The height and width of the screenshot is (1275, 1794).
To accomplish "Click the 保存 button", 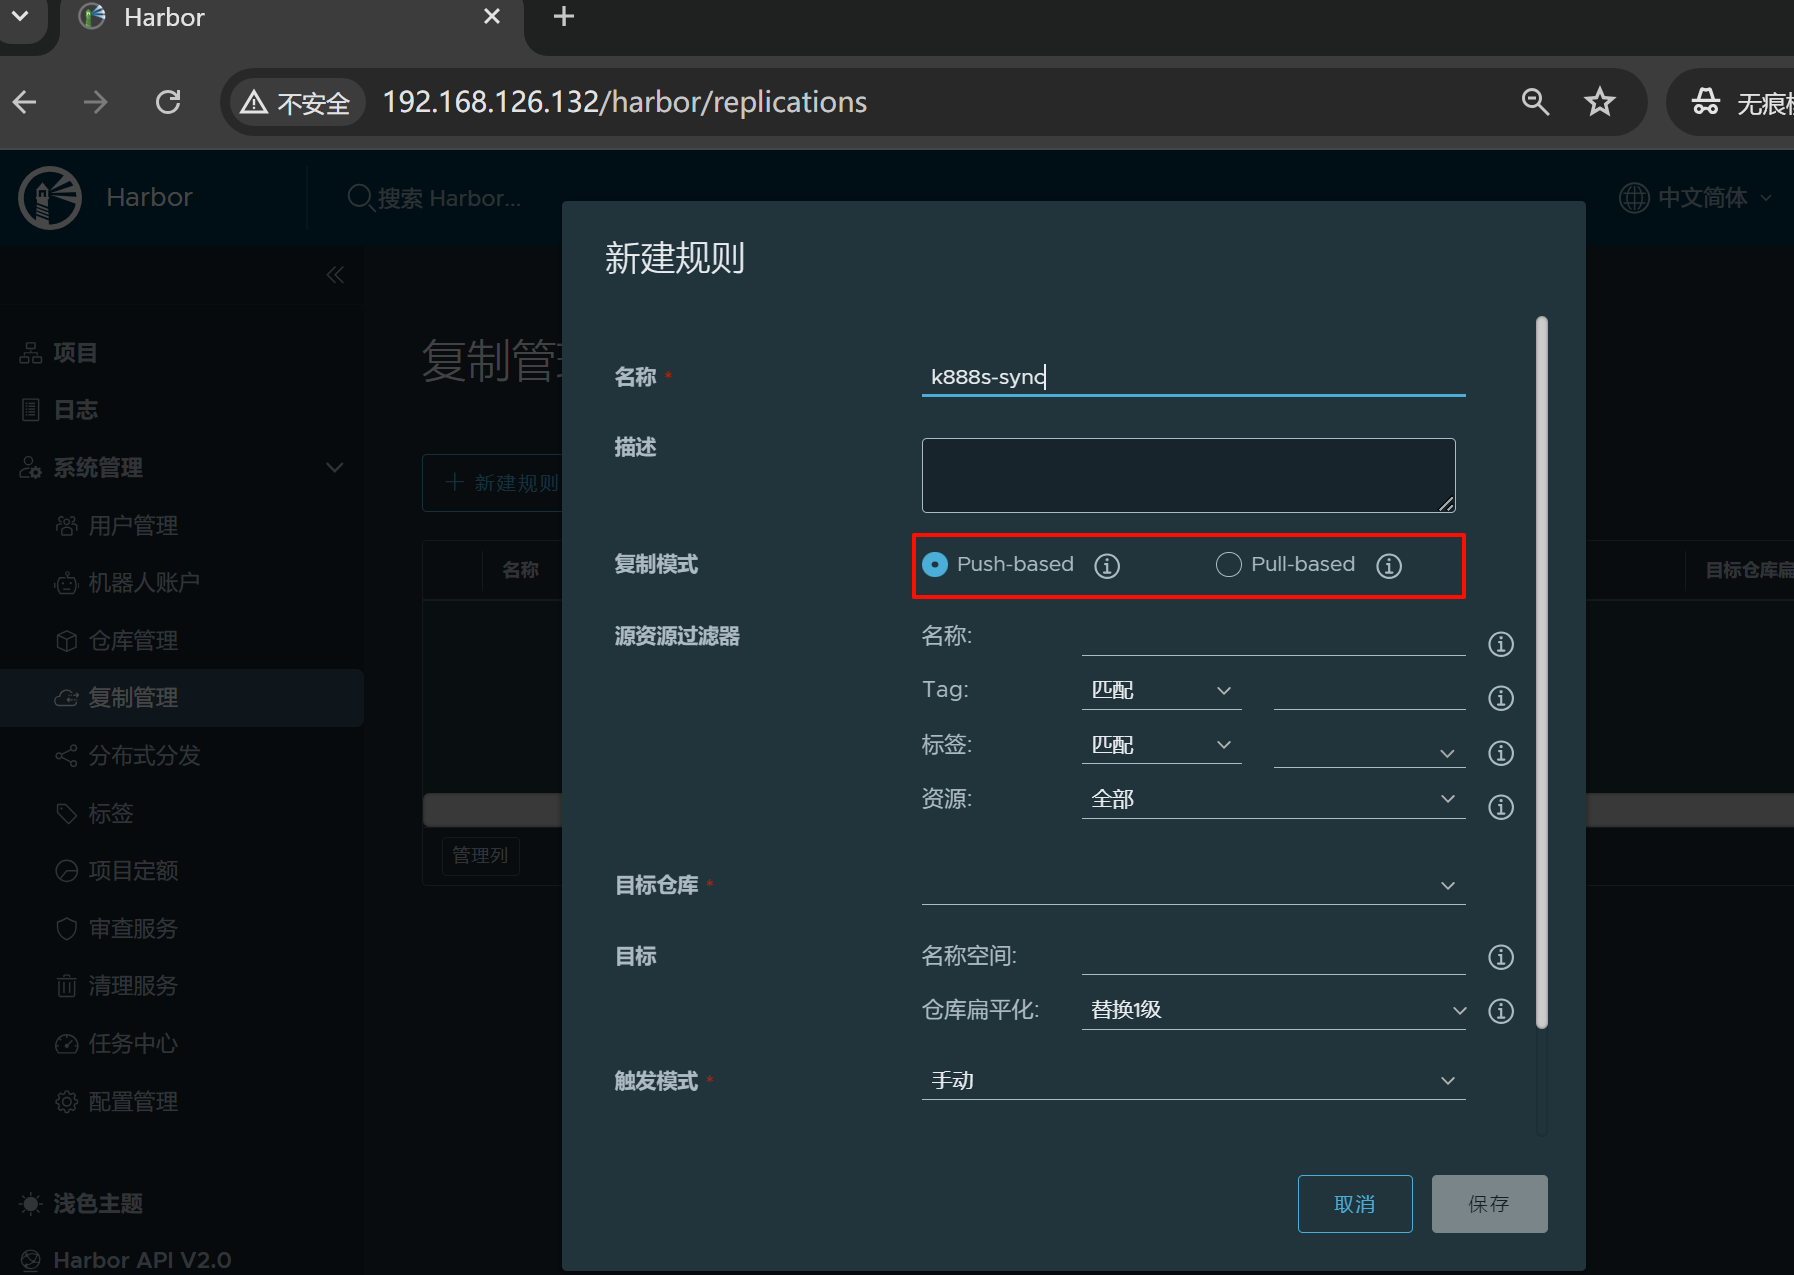I will point(1488,1204).
